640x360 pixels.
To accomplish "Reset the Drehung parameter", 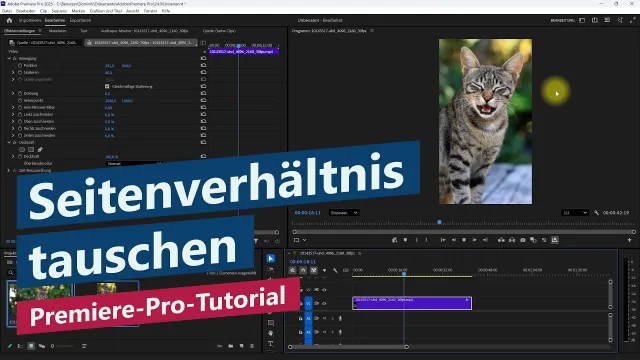I will [x=203, y=93].
